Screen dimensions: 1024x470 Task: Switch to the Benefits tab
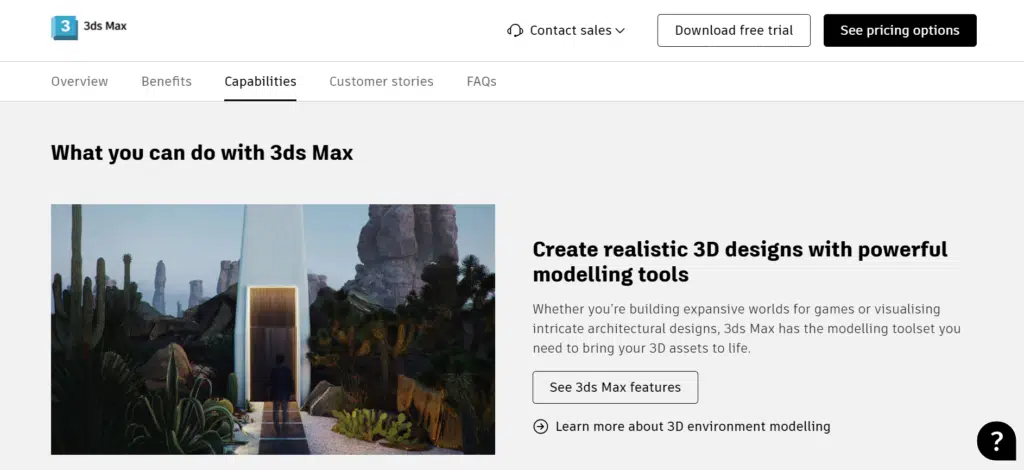click(x=167, y=82)
